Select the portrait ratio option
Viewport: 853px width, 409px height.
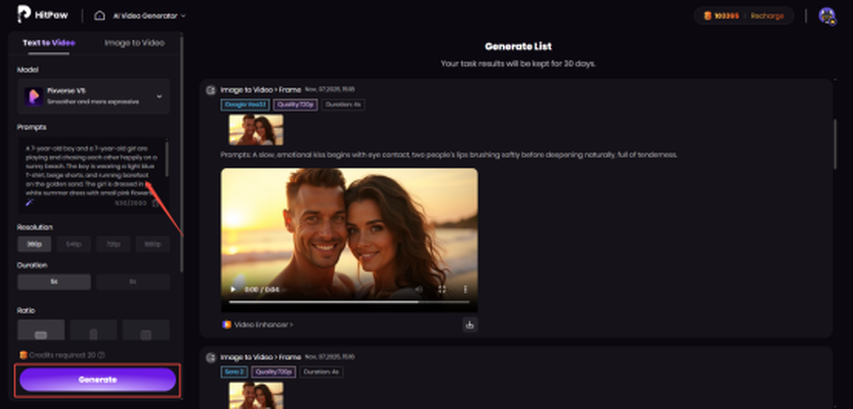pos(93,330)
